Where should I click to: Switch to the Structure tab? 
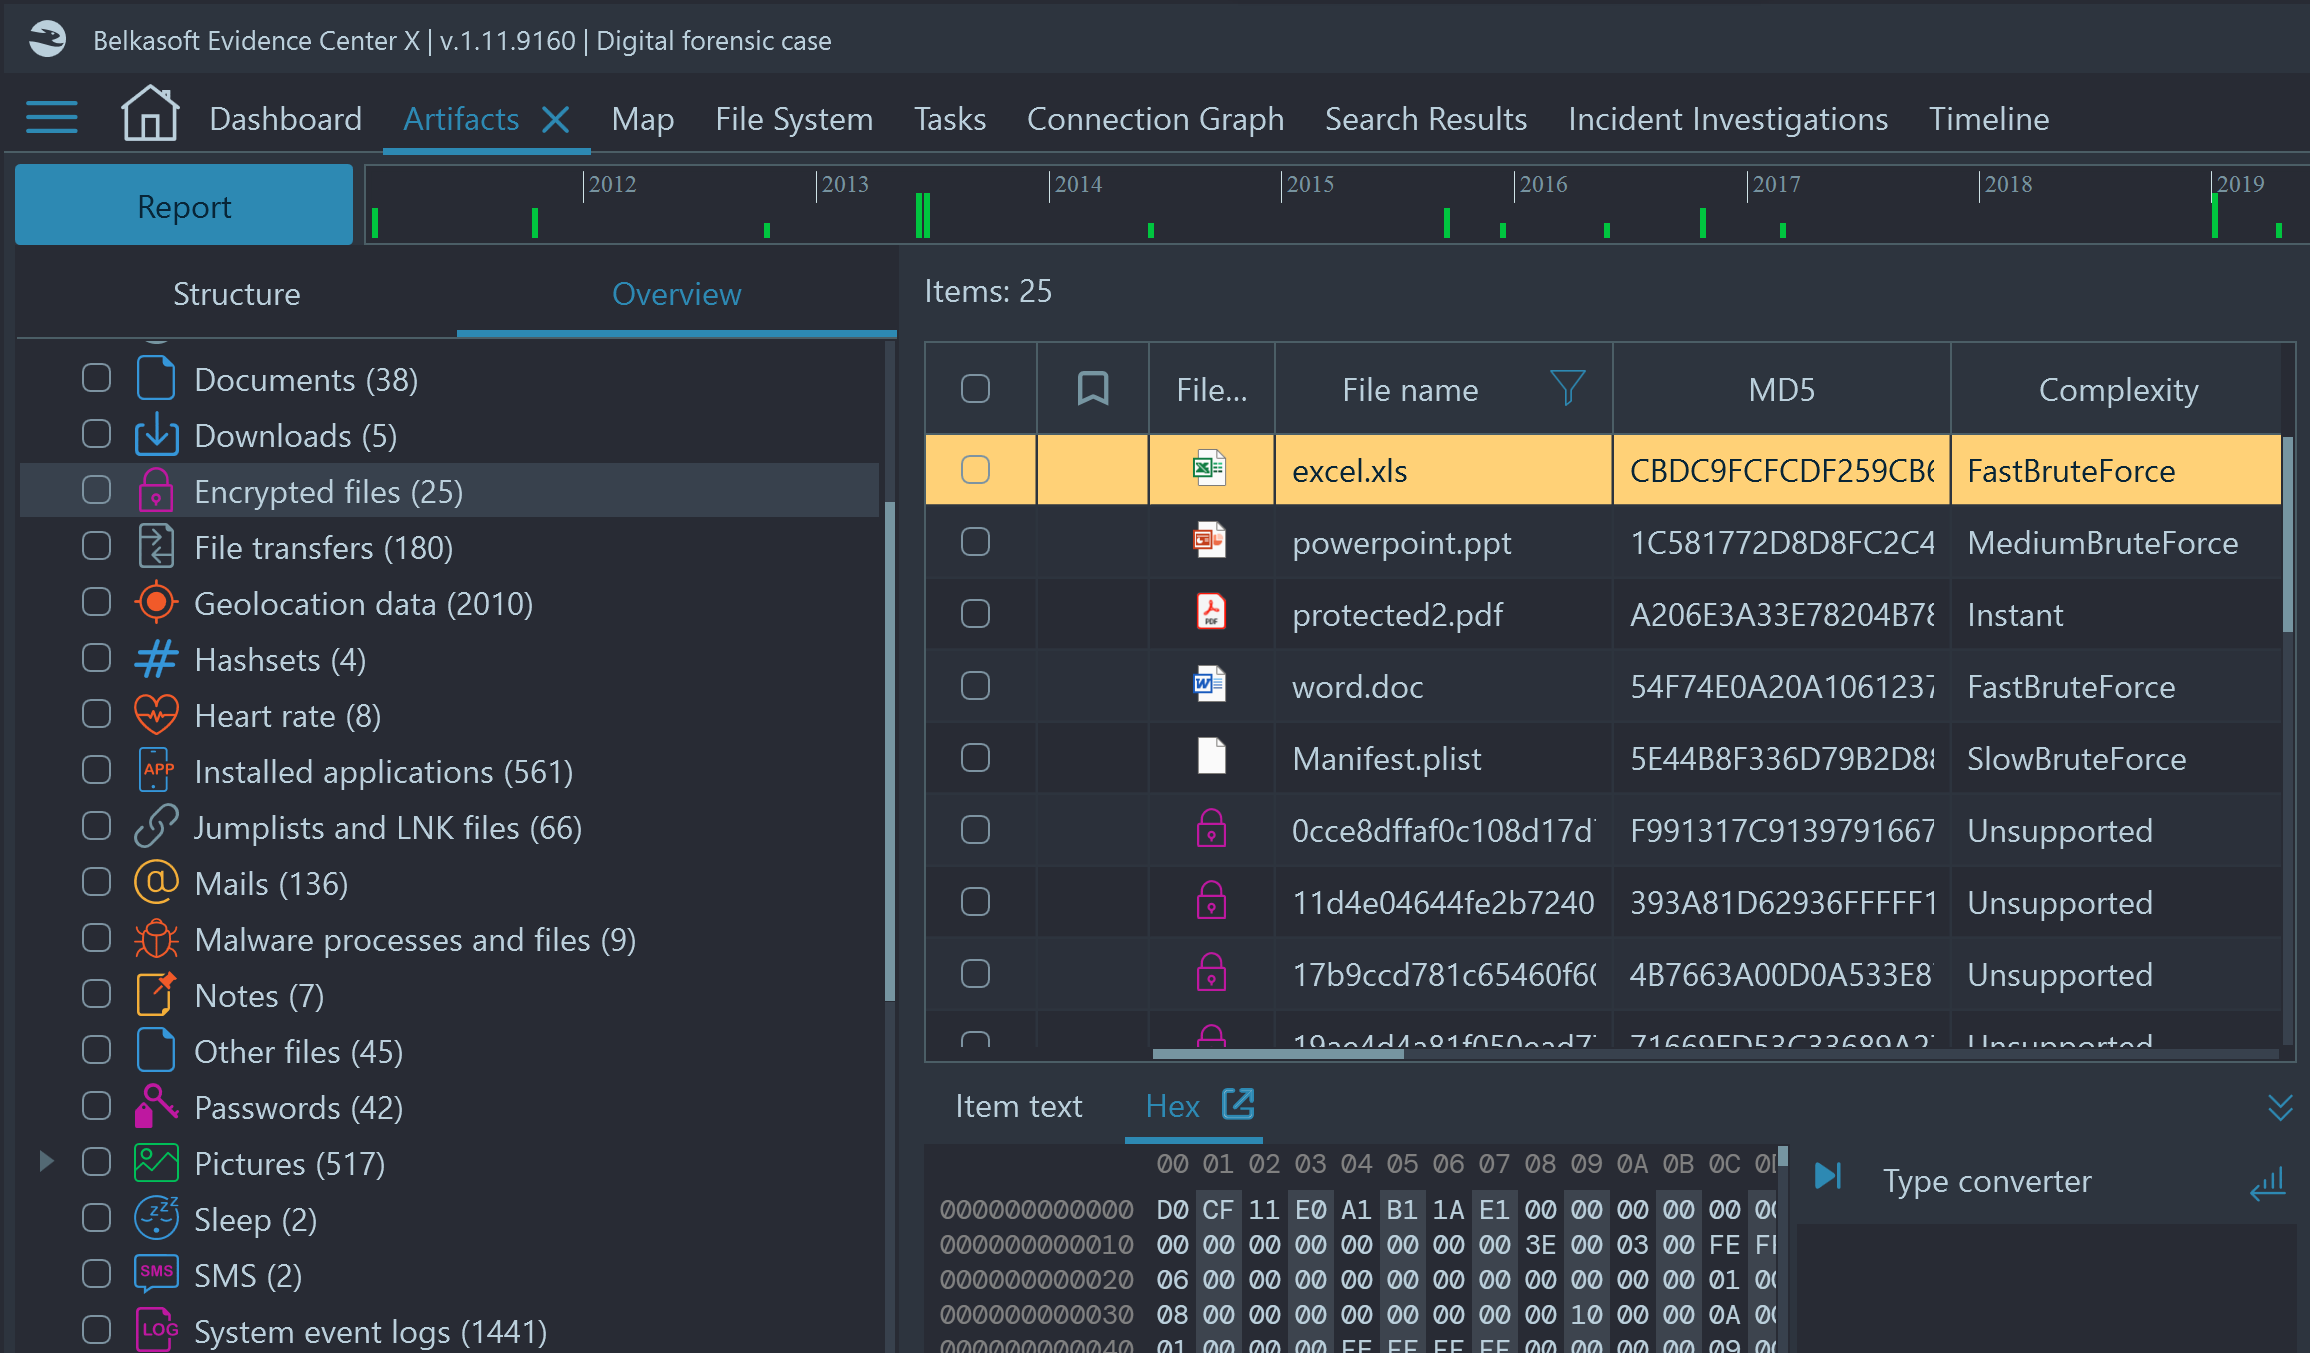(236, 294)
